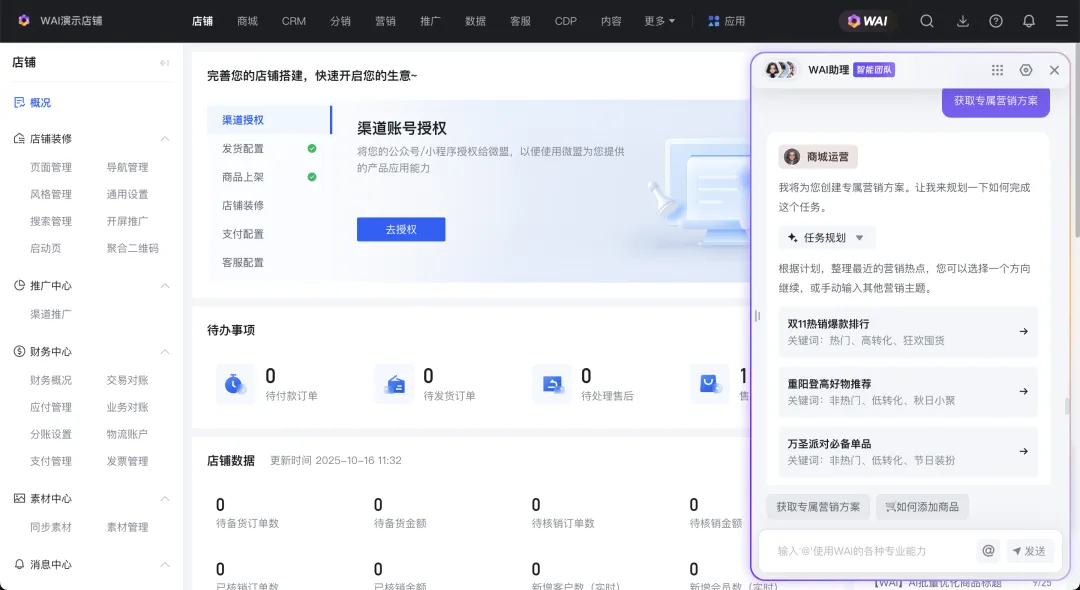Click the WAI chat message input field

(x=870, y=550)
